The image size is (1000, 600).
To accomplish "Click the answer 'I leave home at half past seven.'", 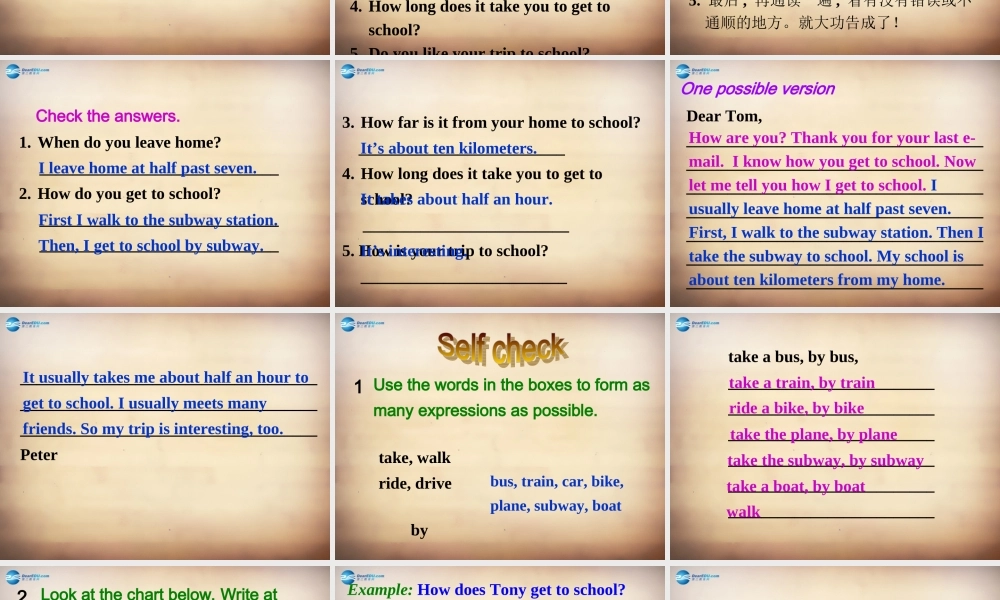I will point(148,168).
